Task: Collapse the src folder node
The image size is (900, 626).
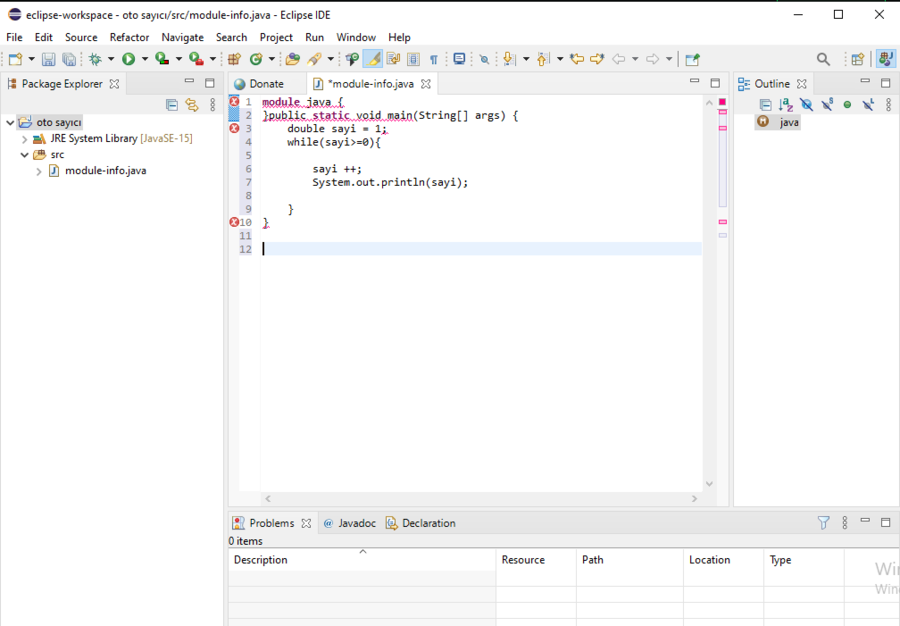Action: pos(24,155)
